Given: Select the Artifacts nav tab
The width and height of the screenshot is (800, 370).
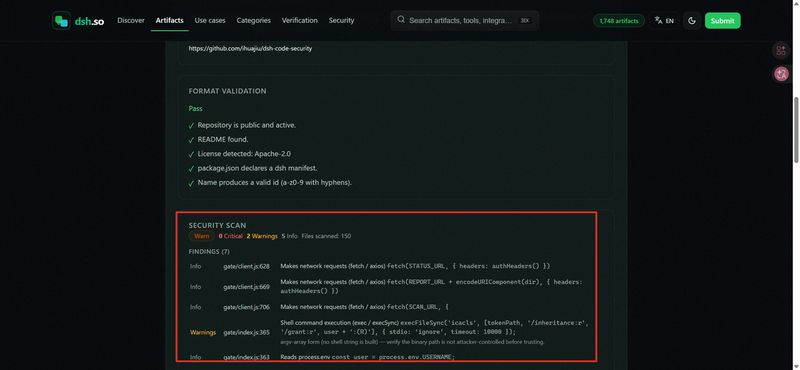Looking at the screenshot, I should [x=169, y=20].
